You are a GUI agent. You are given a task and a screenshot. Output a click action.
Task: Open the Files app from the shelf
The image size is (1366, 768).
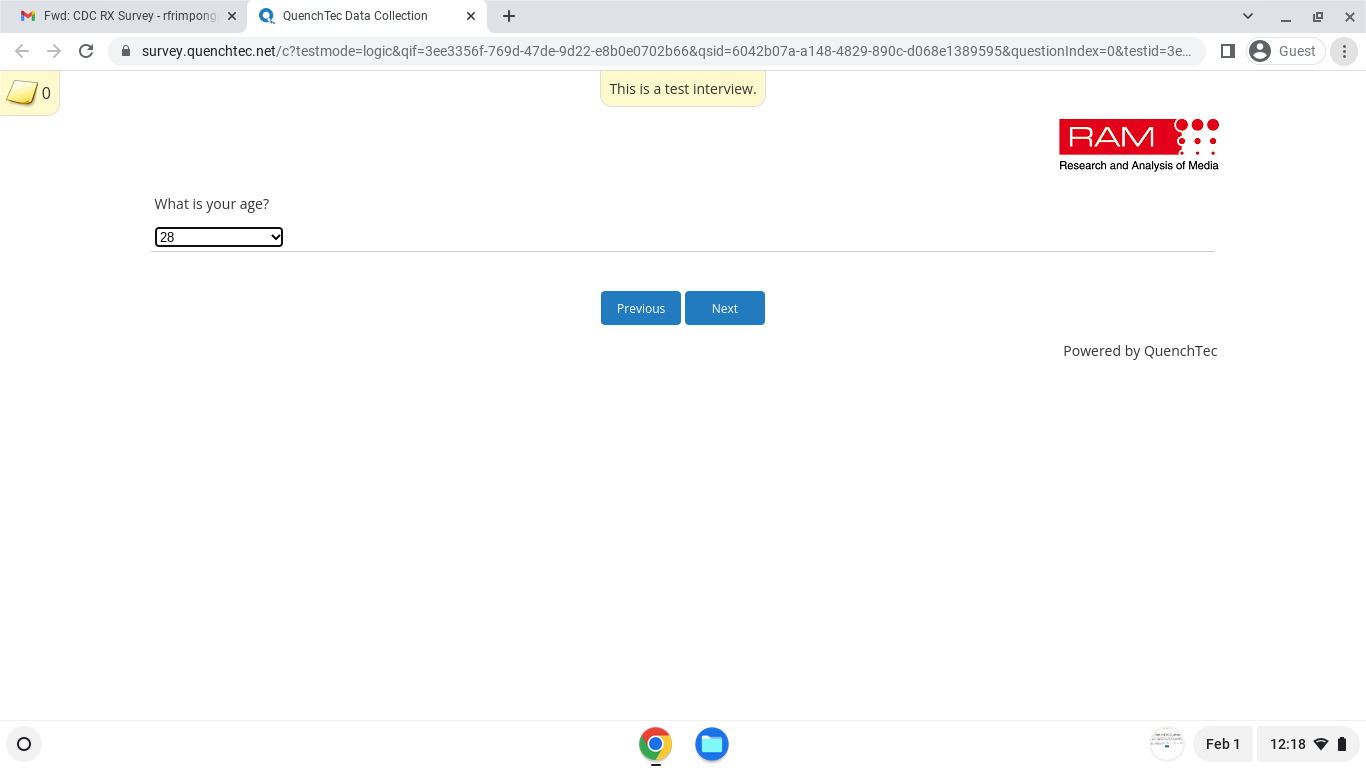[x=712, y=744]
